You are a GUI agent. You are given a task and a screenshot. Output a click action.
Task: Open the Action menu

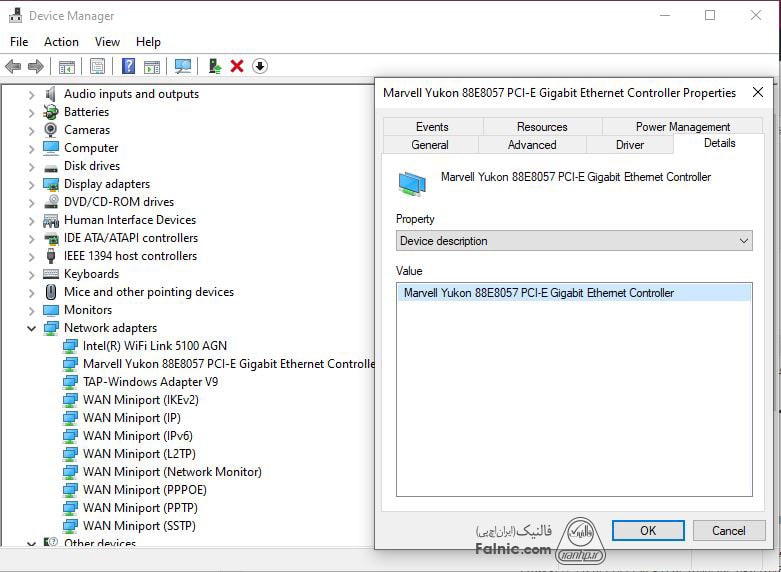point(61,42)
